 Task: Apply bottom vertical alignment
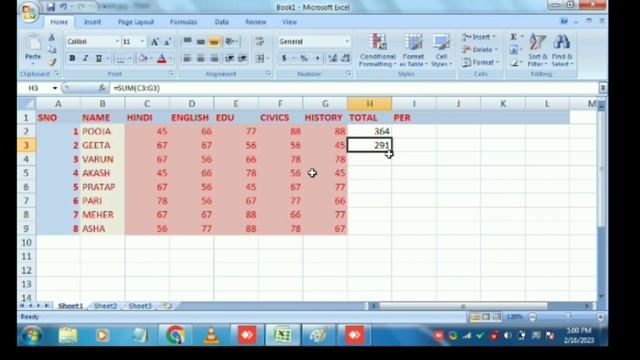tap(214, 41)
